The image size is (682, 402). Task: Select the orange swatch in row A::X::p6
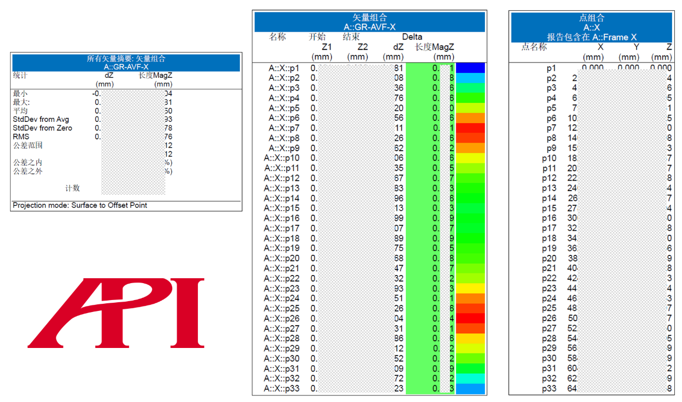(x=470, y=118)
